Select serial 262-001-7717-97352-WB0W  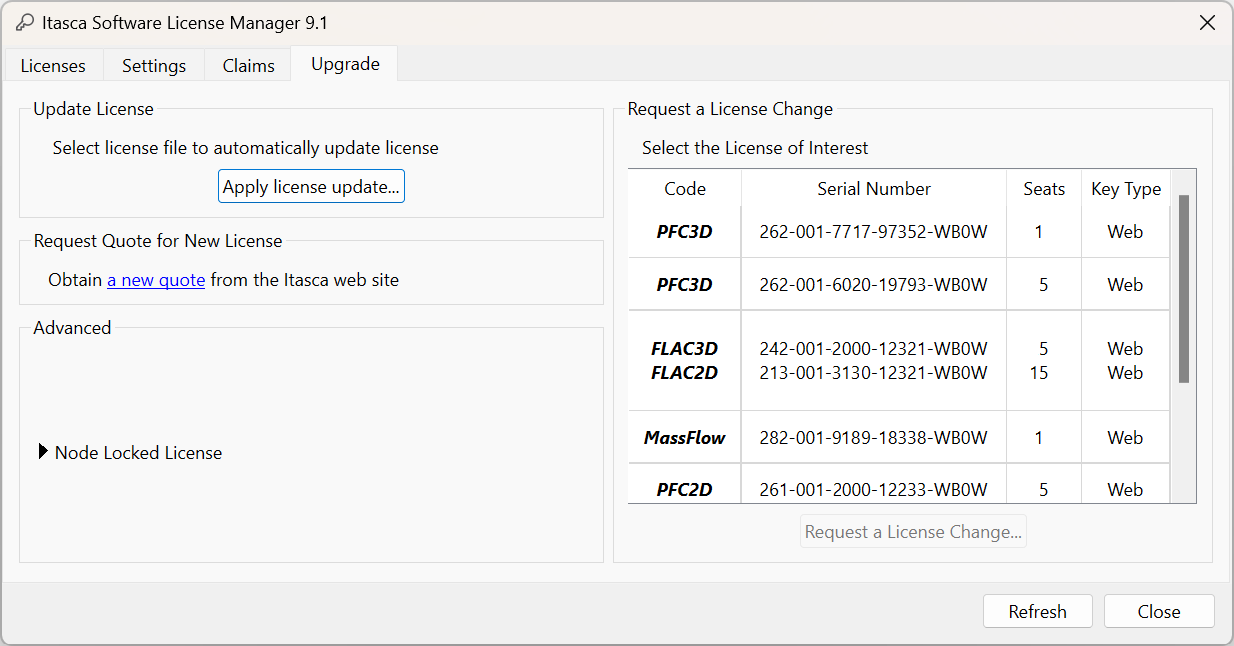click(x=874, y=232)
